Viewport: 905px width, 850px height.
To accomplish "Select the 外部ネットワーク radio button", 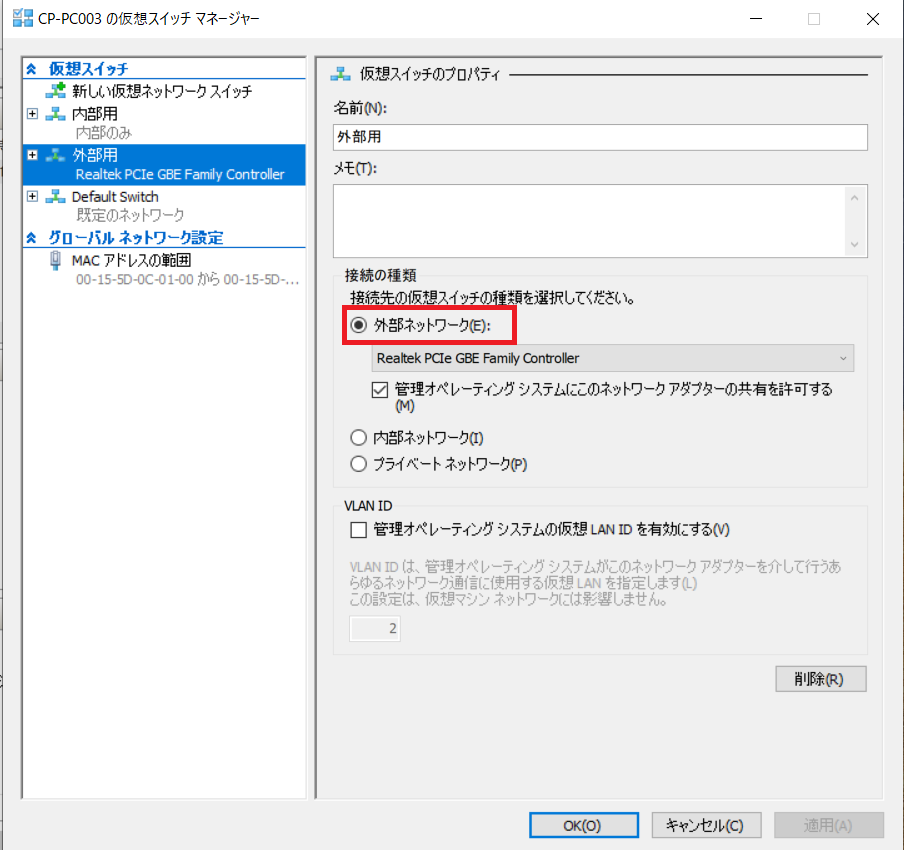I will click(x=359, y=326).
